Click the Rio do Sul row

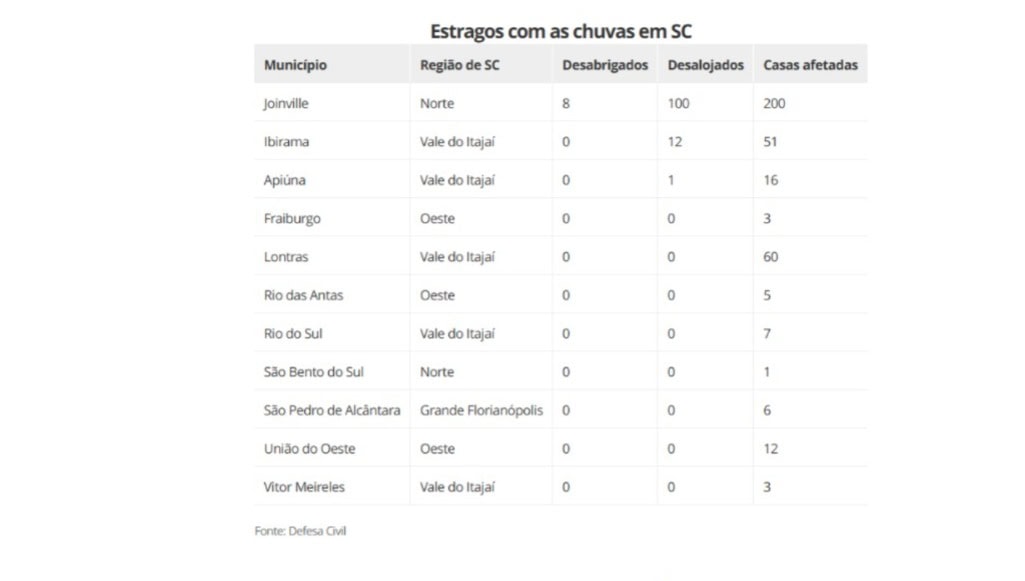point(293,334)
